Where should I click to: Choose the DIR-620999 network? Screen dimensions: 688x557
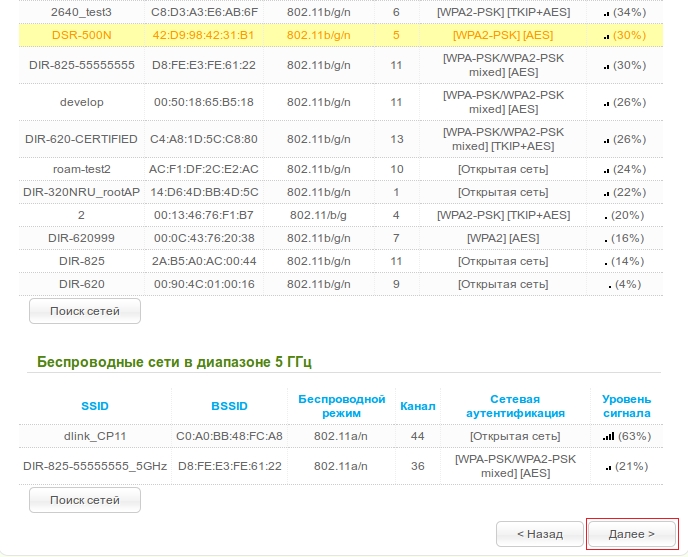pos(82,238)
